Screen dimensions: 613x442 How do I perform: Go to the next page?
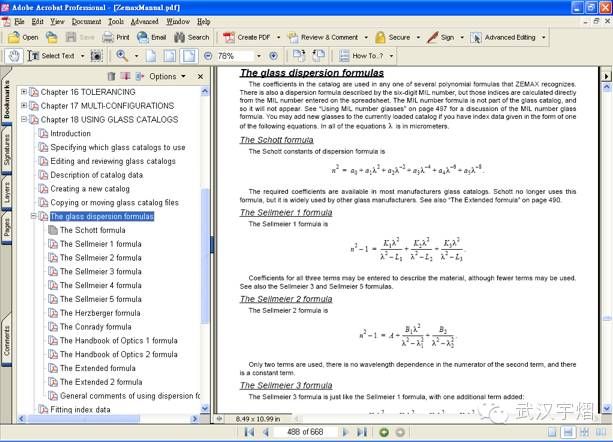[x=345, y=432]
